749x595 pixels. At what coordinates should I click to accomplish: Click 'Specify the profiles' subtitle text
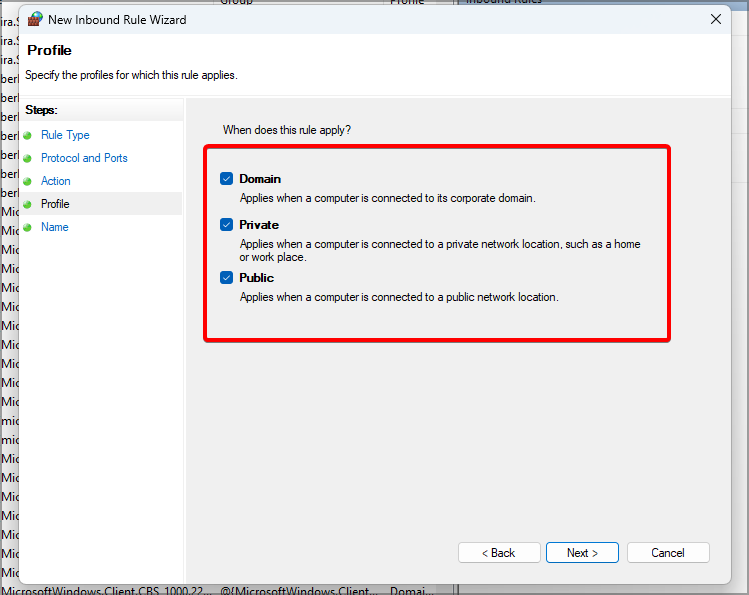(x=131, y=75)
